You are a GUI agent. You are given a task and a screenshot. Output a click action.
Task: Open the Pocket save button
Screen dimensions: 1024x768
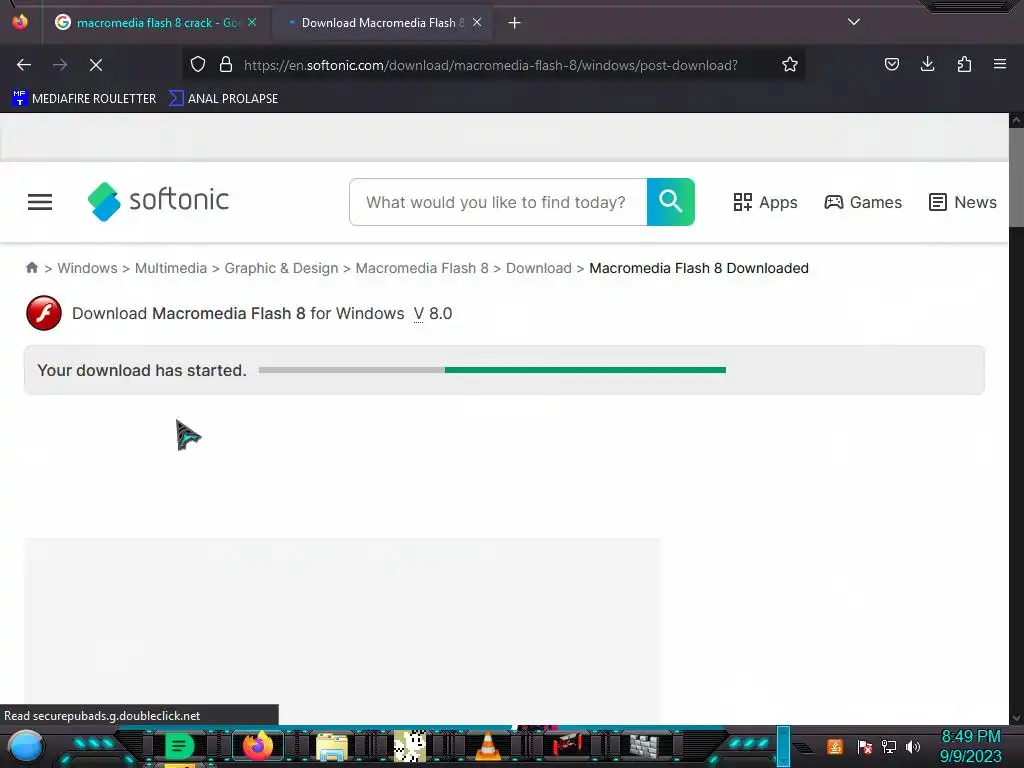(891, 65)
